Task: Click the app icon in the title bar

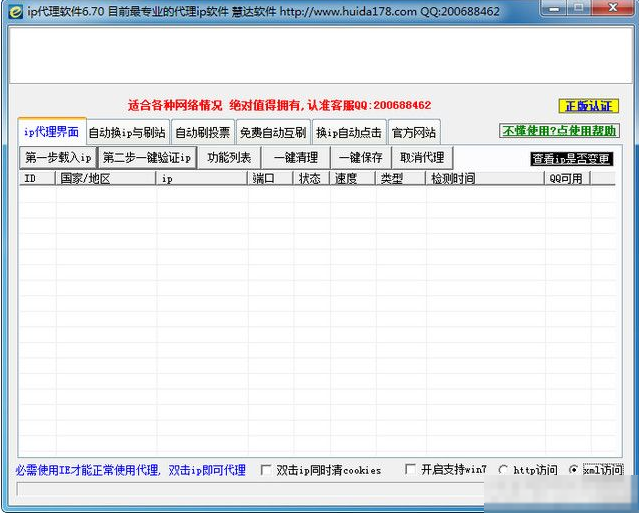Action: [x=12, y=13]
